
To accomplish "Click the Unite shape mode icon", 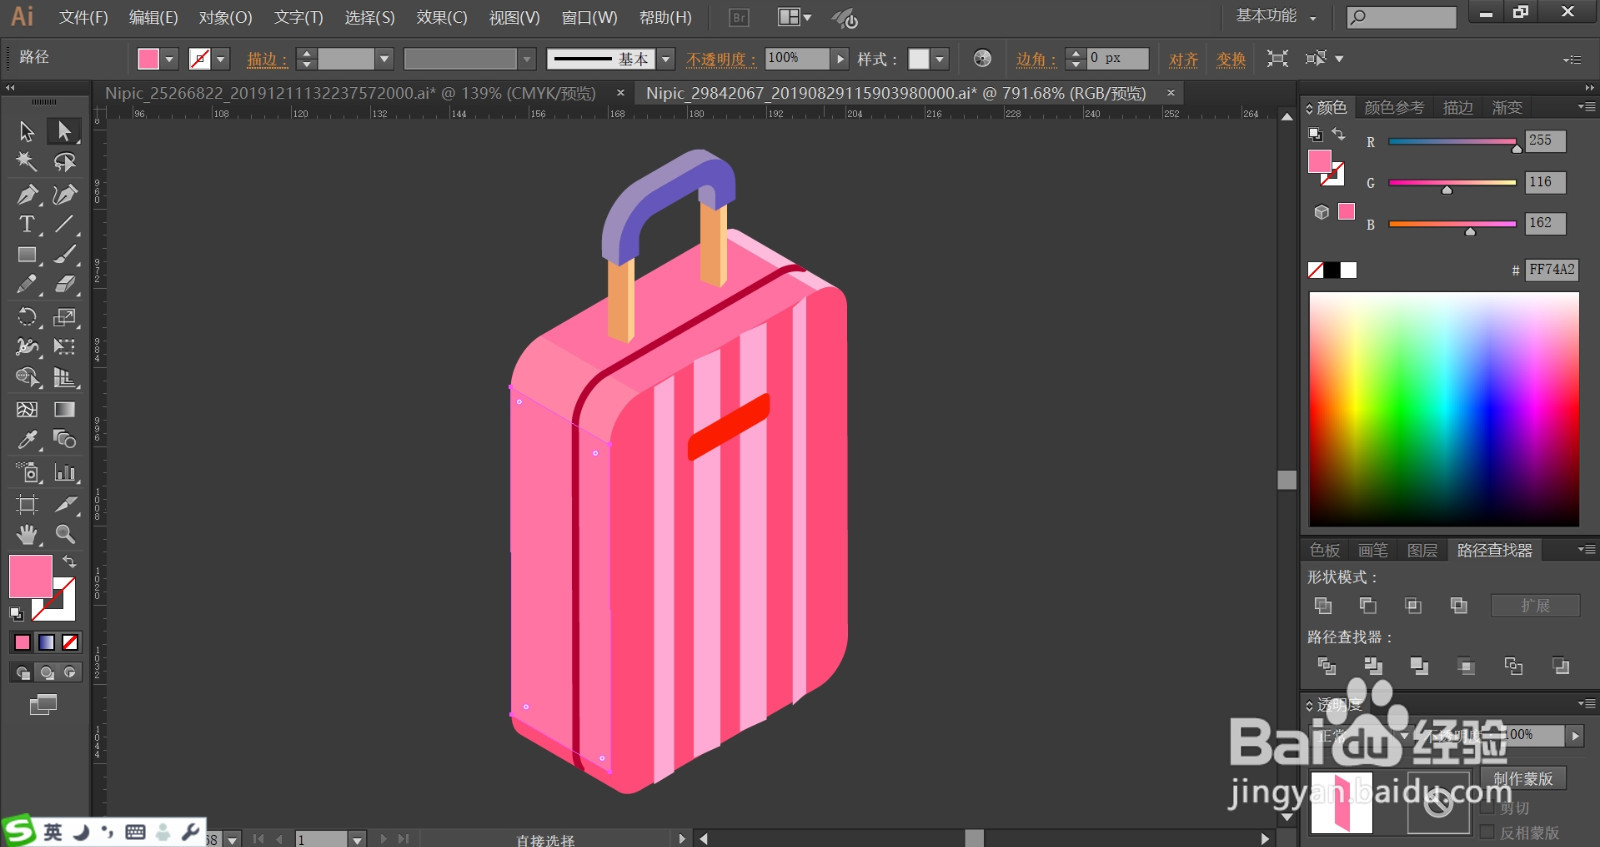I will point(1323,606).
